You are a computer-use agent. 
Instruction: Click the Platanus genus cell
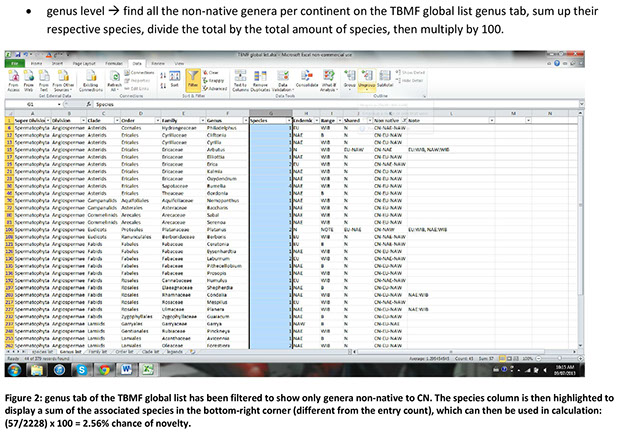[227, 229]
